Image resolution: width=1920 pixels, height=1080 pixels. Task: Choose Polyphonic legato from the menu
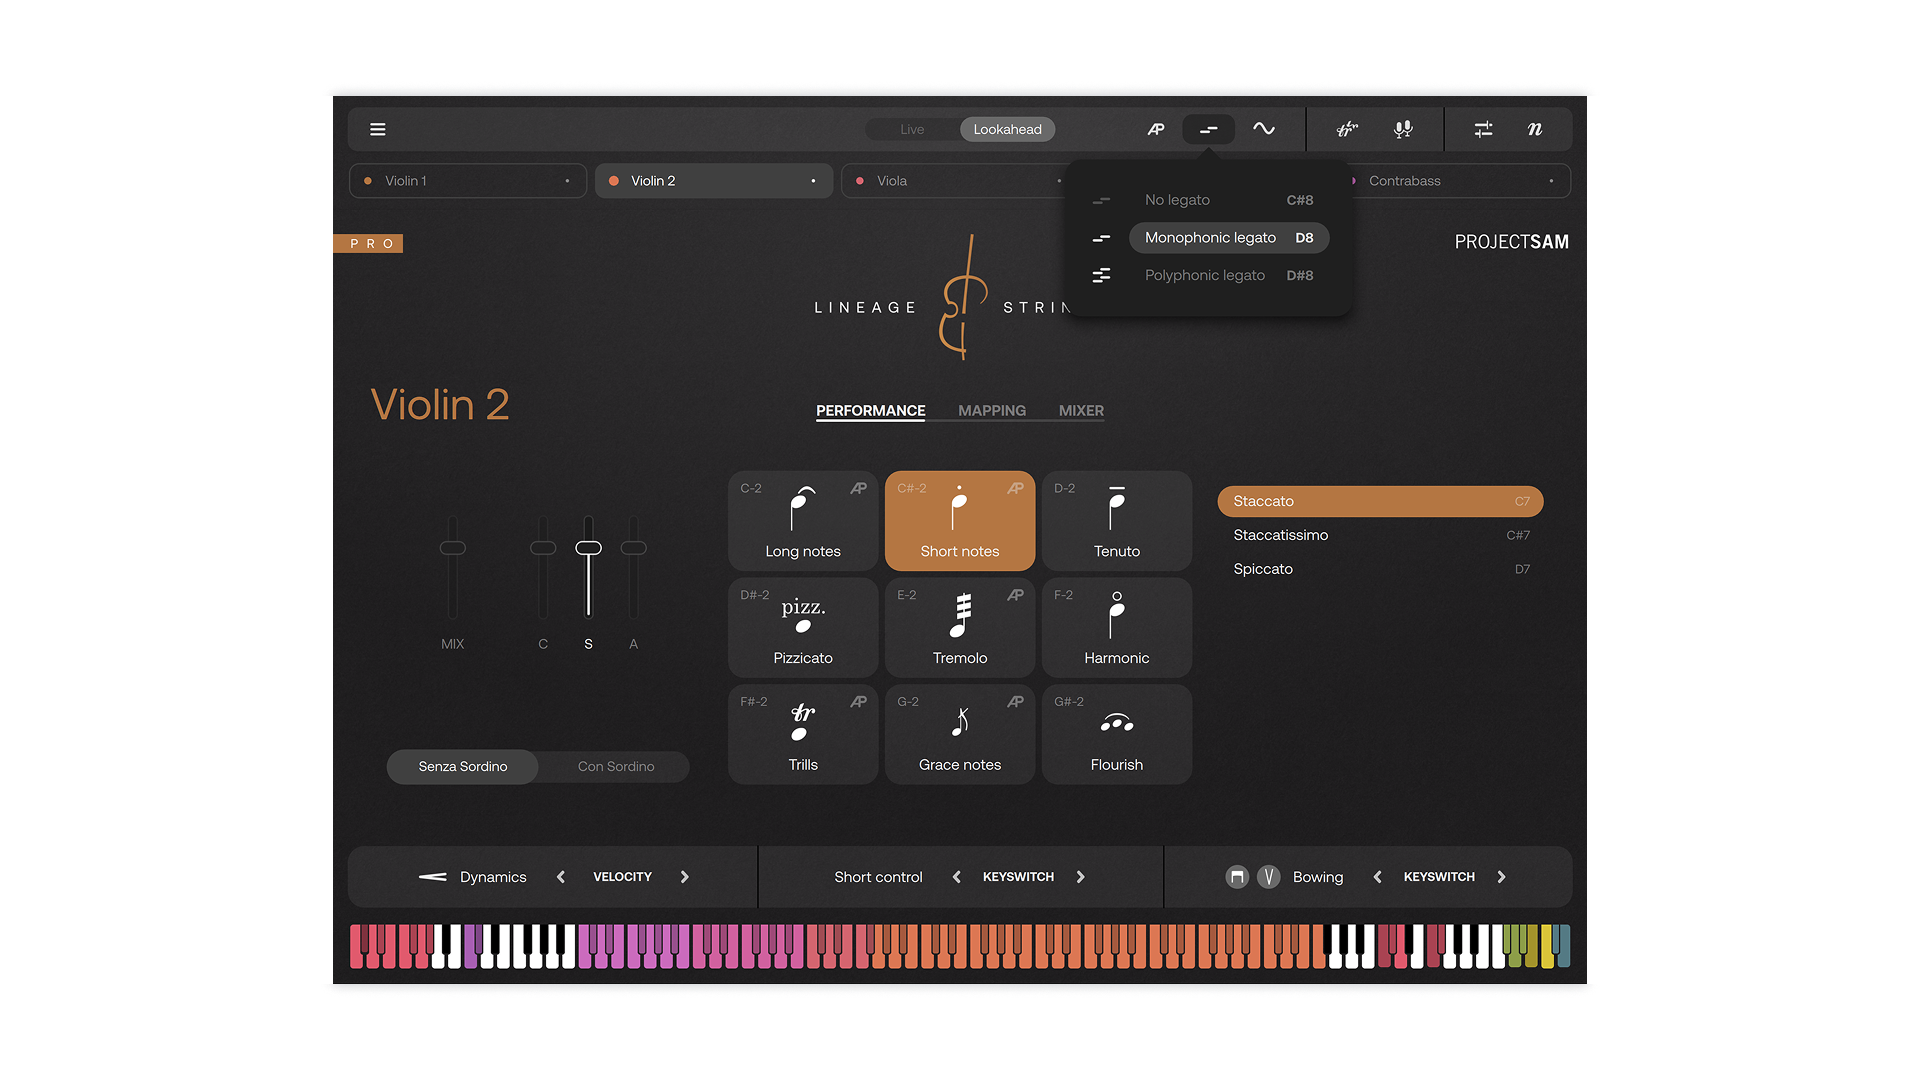click(x=1229, y=275)
